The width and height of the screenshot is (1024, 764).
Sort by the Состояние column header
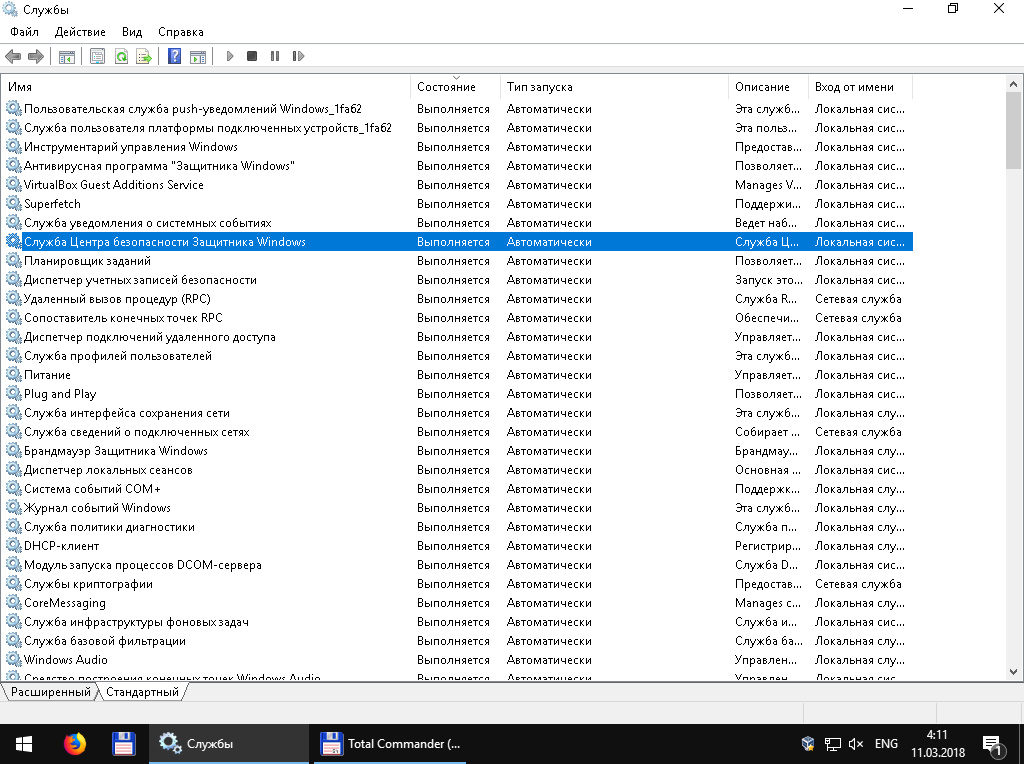point(456,87)
